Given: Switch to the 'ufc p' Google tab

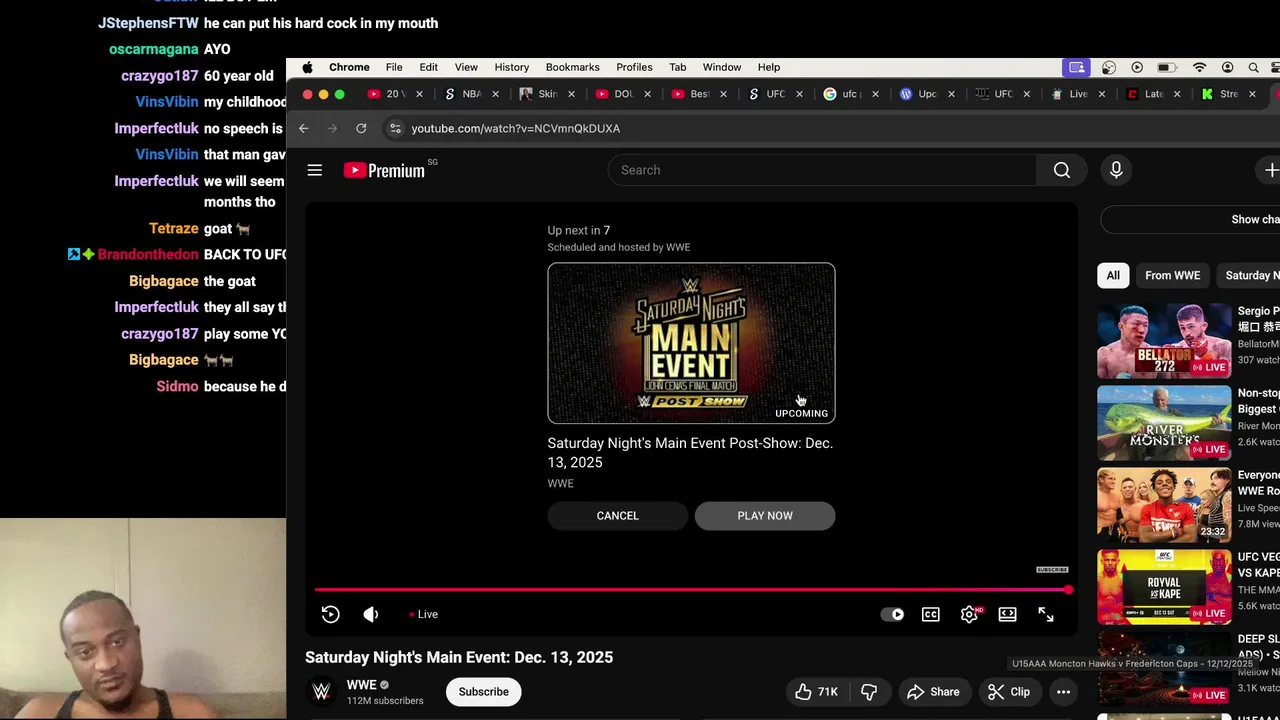Looking at the screenshot, I should [848, 94].
